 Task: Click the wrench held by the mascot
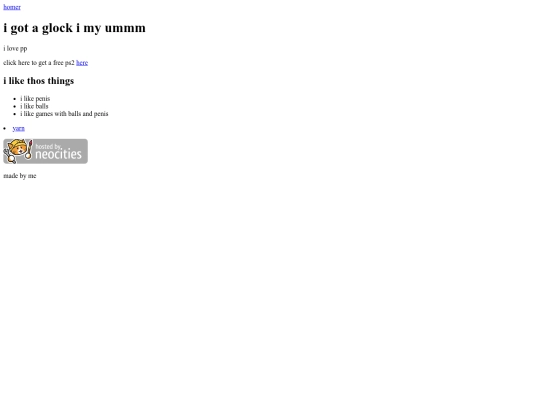(x=10, y=156)
